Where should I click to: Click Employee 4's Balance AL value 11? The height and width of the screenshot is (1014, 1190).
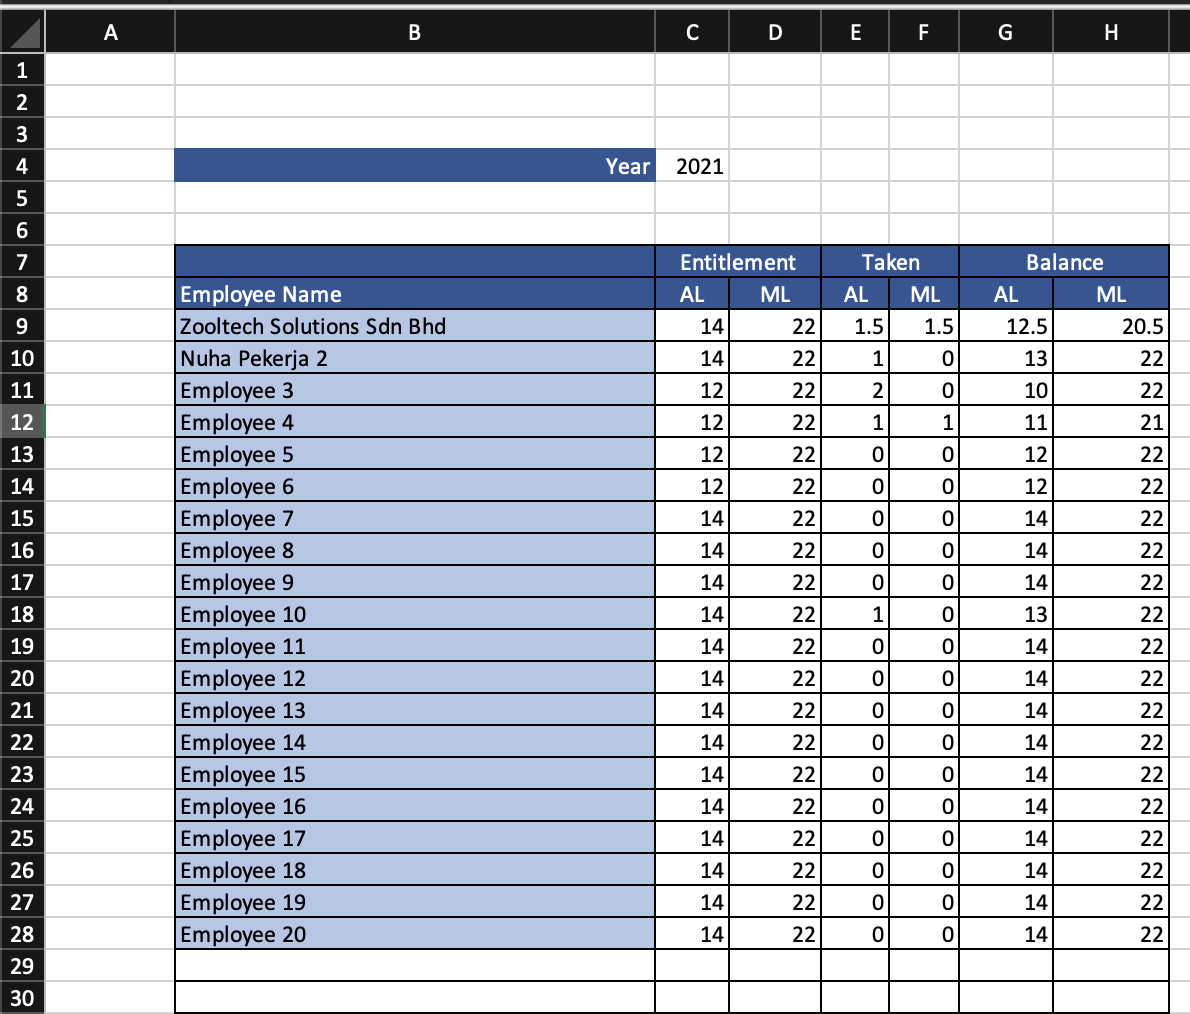click(1006, 422)
